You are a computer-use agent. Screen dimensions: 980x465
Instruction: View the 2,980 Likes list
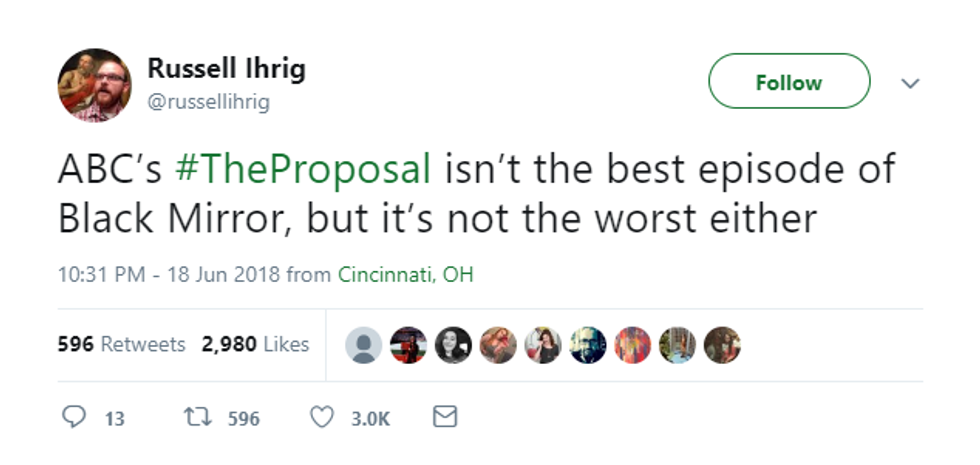(x=255, y=344)
